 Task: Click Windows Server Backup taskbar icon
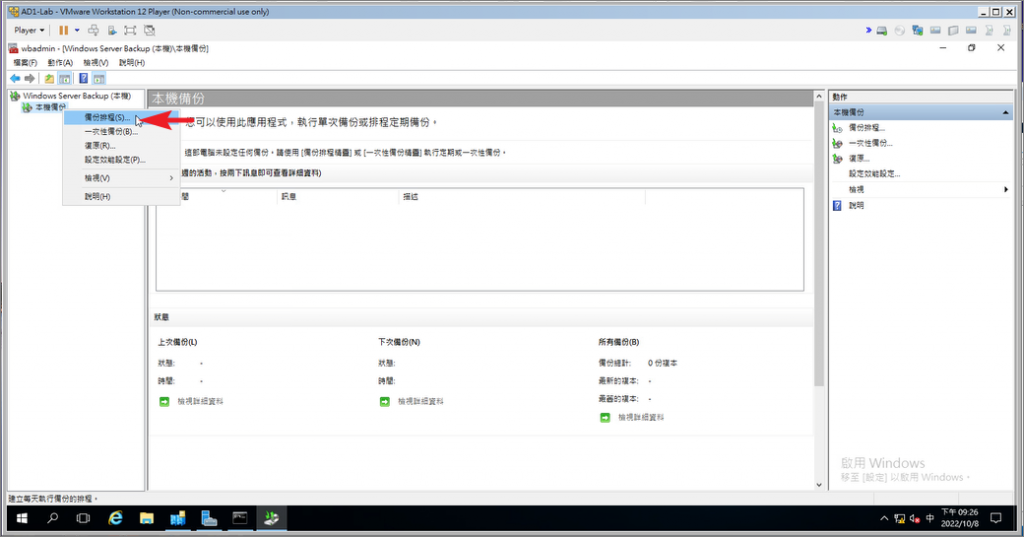click(x=272, y=518)
